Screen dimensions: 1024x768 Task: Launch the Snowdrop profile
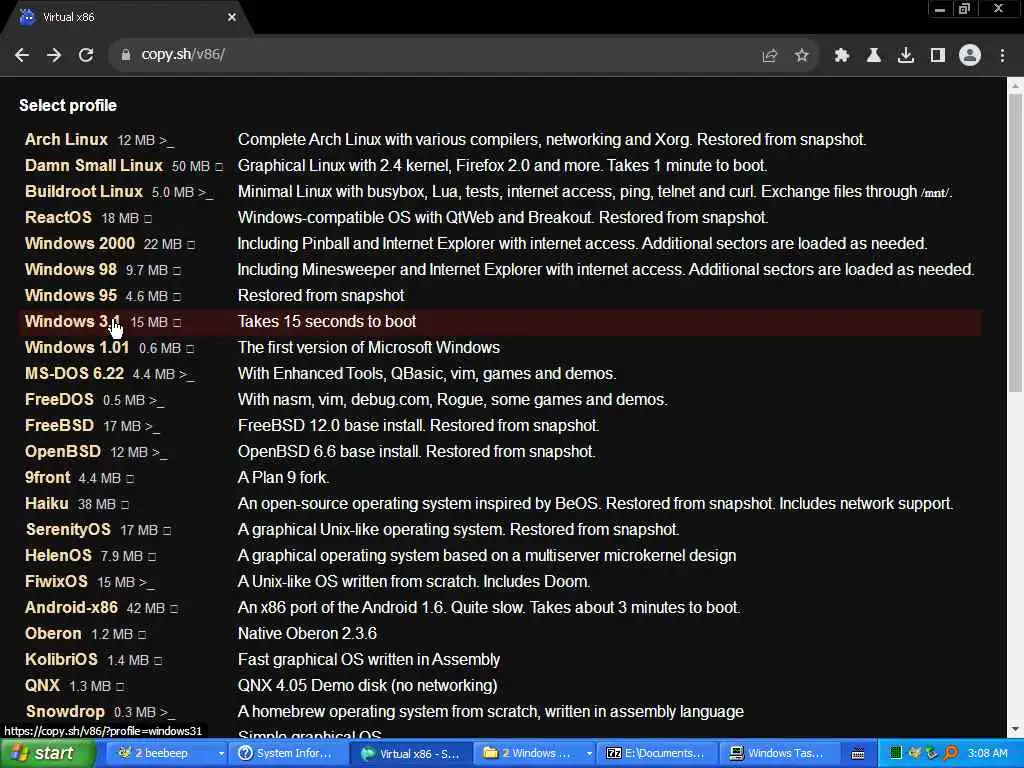click(x=65, y=712)
